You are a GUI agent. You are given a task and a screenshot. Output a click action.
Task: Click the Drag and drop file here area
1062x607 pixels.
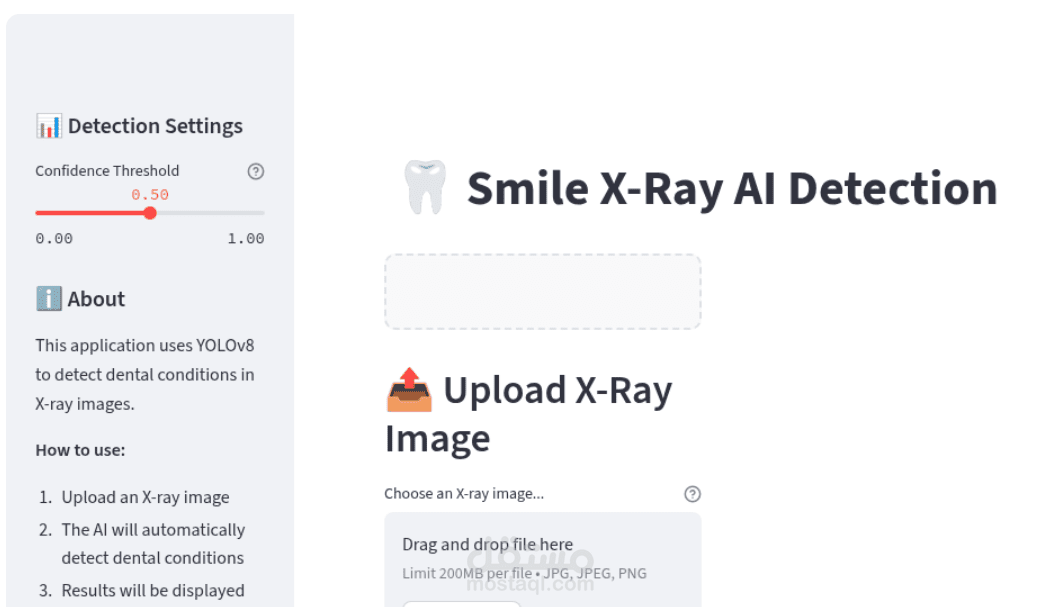click(487, 544)
